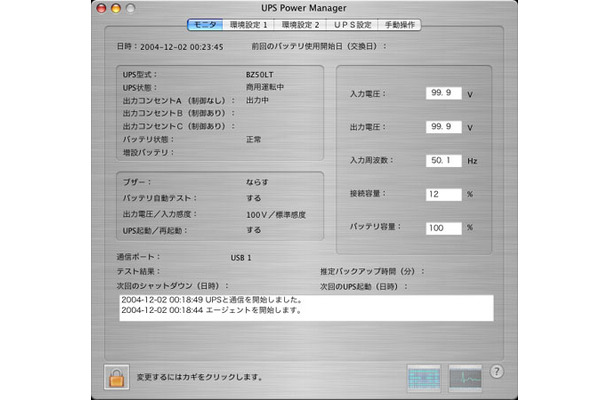Click the UPS Power Manager title bar
Image resolution: width=610 pixels, height=400 pixels.
coord(305,8)
